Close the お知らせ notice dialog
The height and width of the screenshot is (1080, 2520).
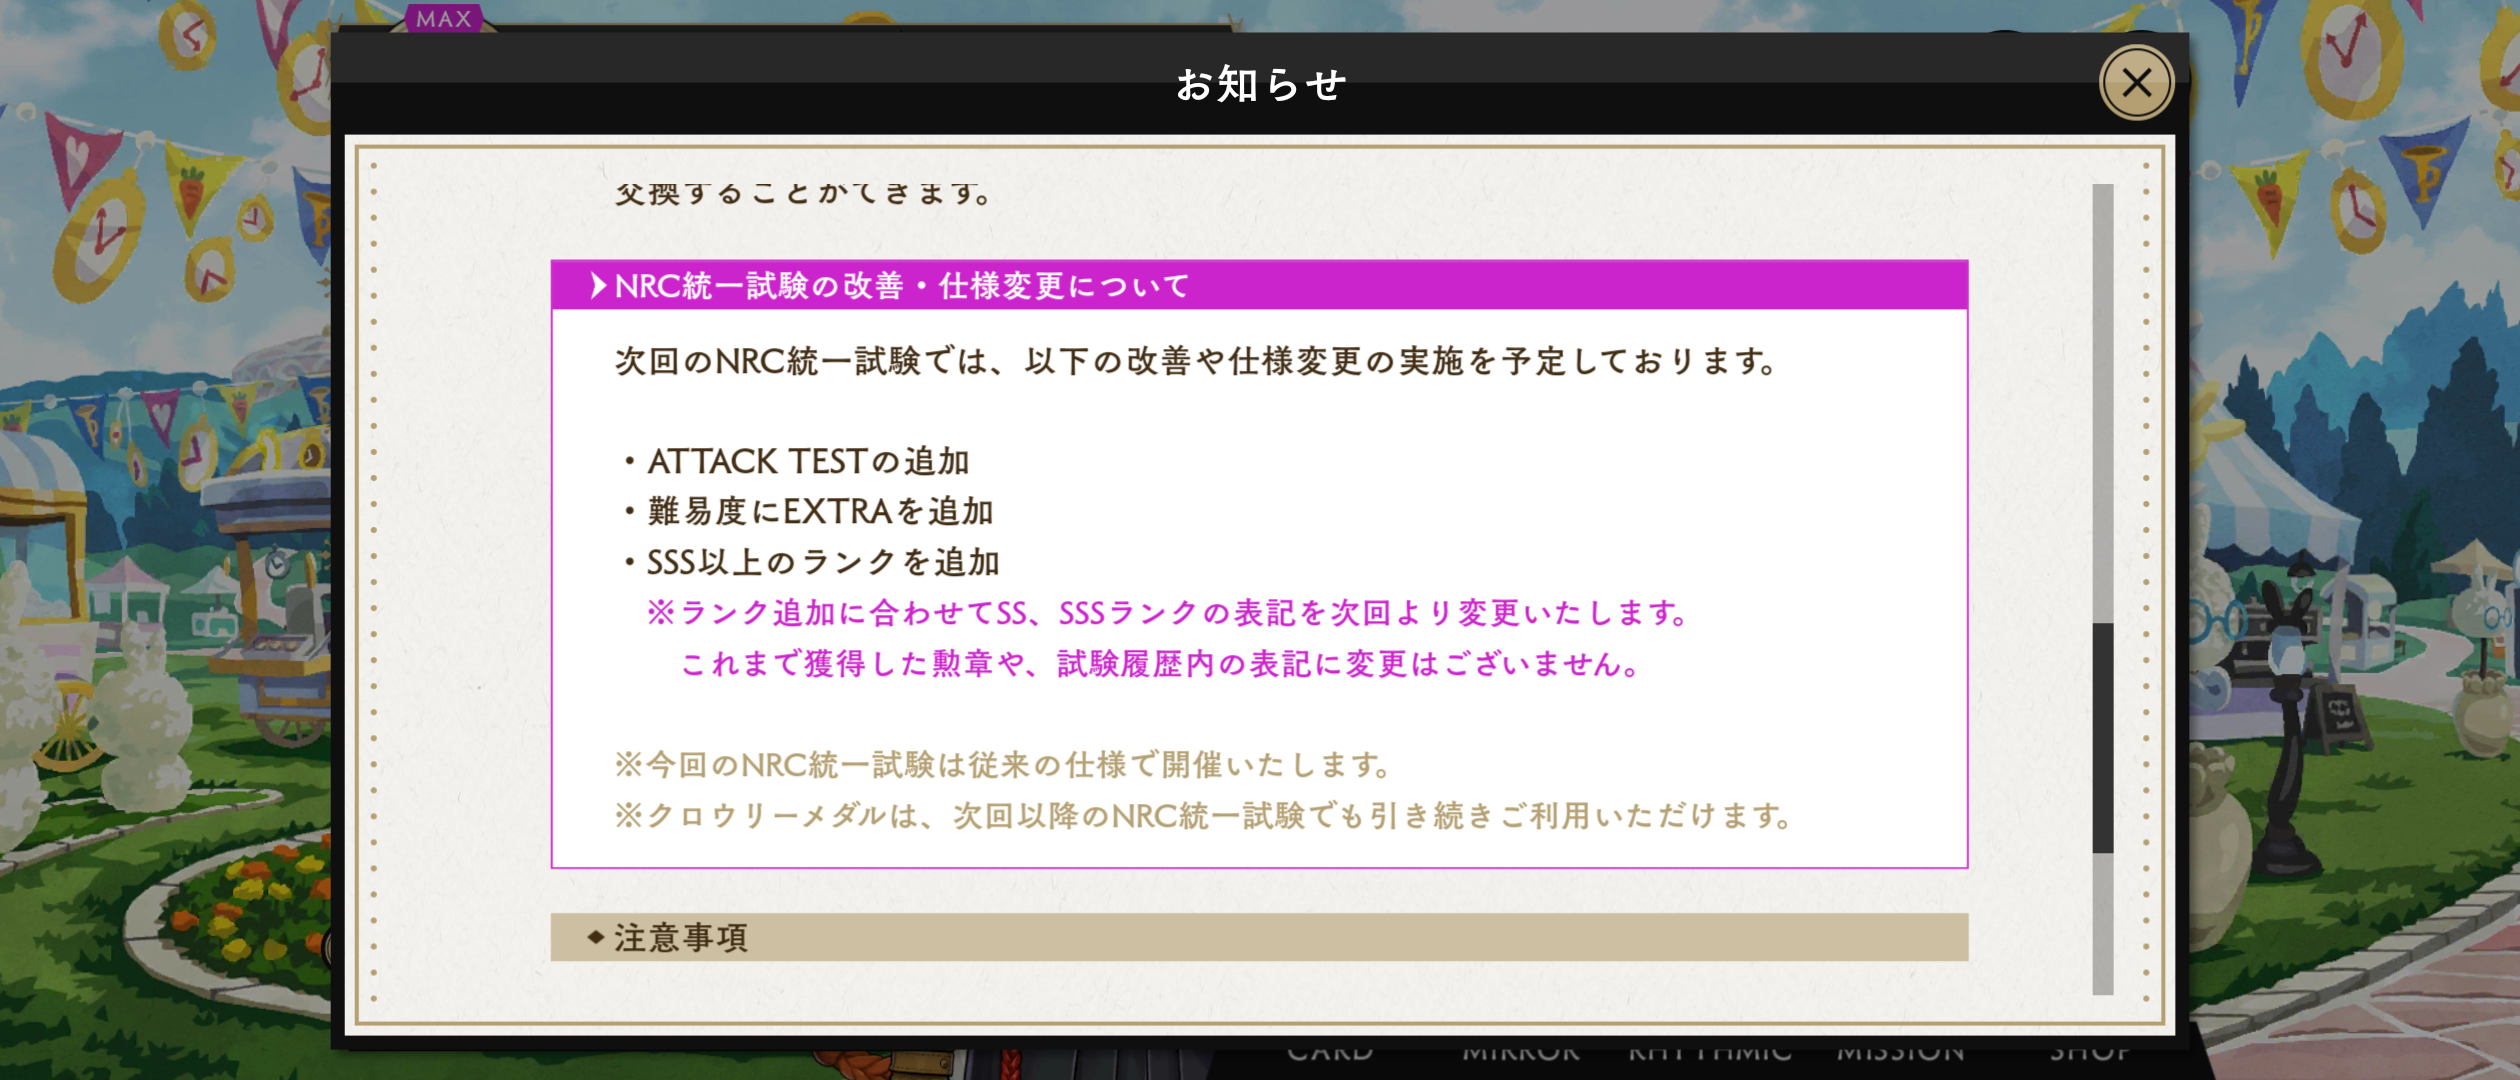(x=2136, y=83)
